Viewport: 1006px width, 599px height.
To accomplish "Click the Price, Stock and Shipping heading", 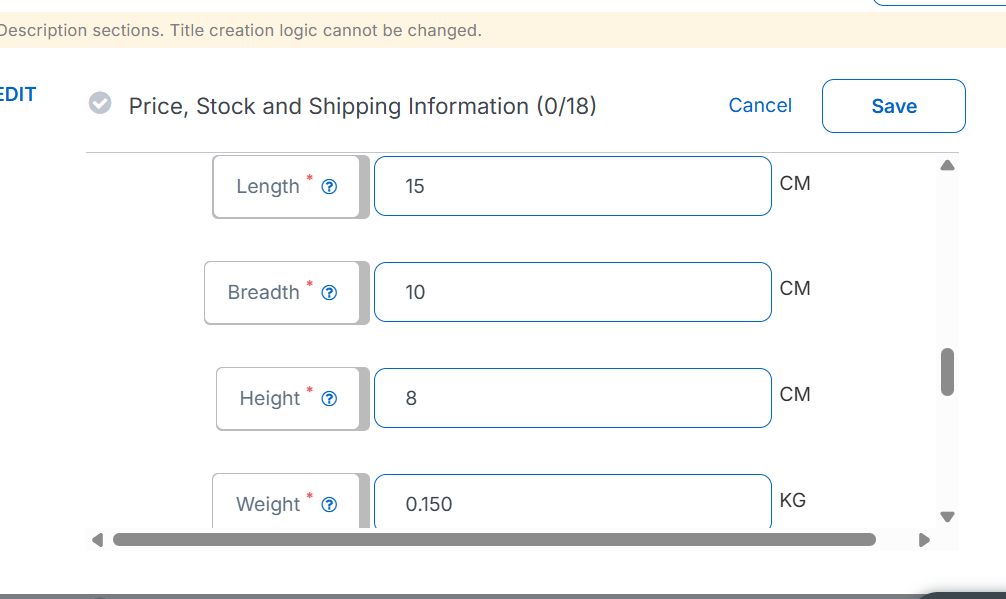I will click(x=362, y=106).
